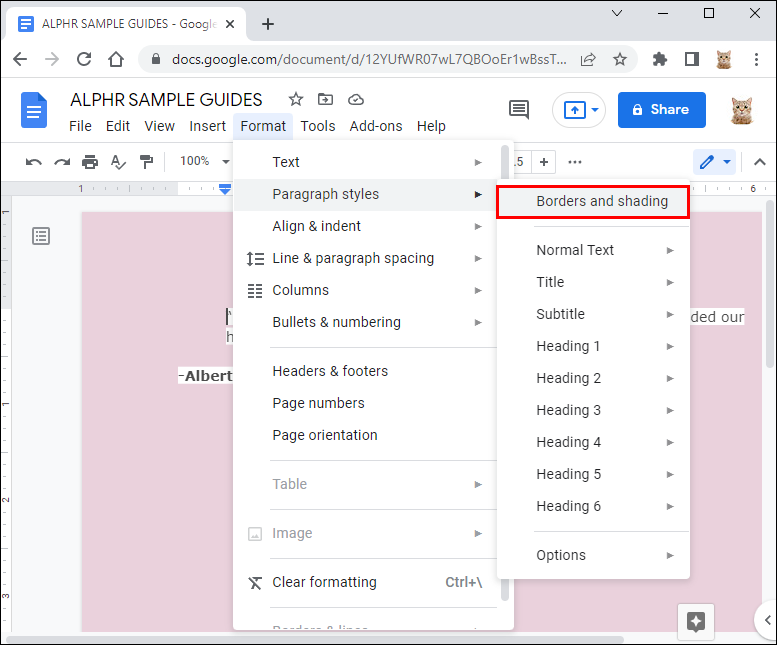This screenshot has height=645, width=777.
Task: Bookmark this page with the star
Action: (619, 59)
